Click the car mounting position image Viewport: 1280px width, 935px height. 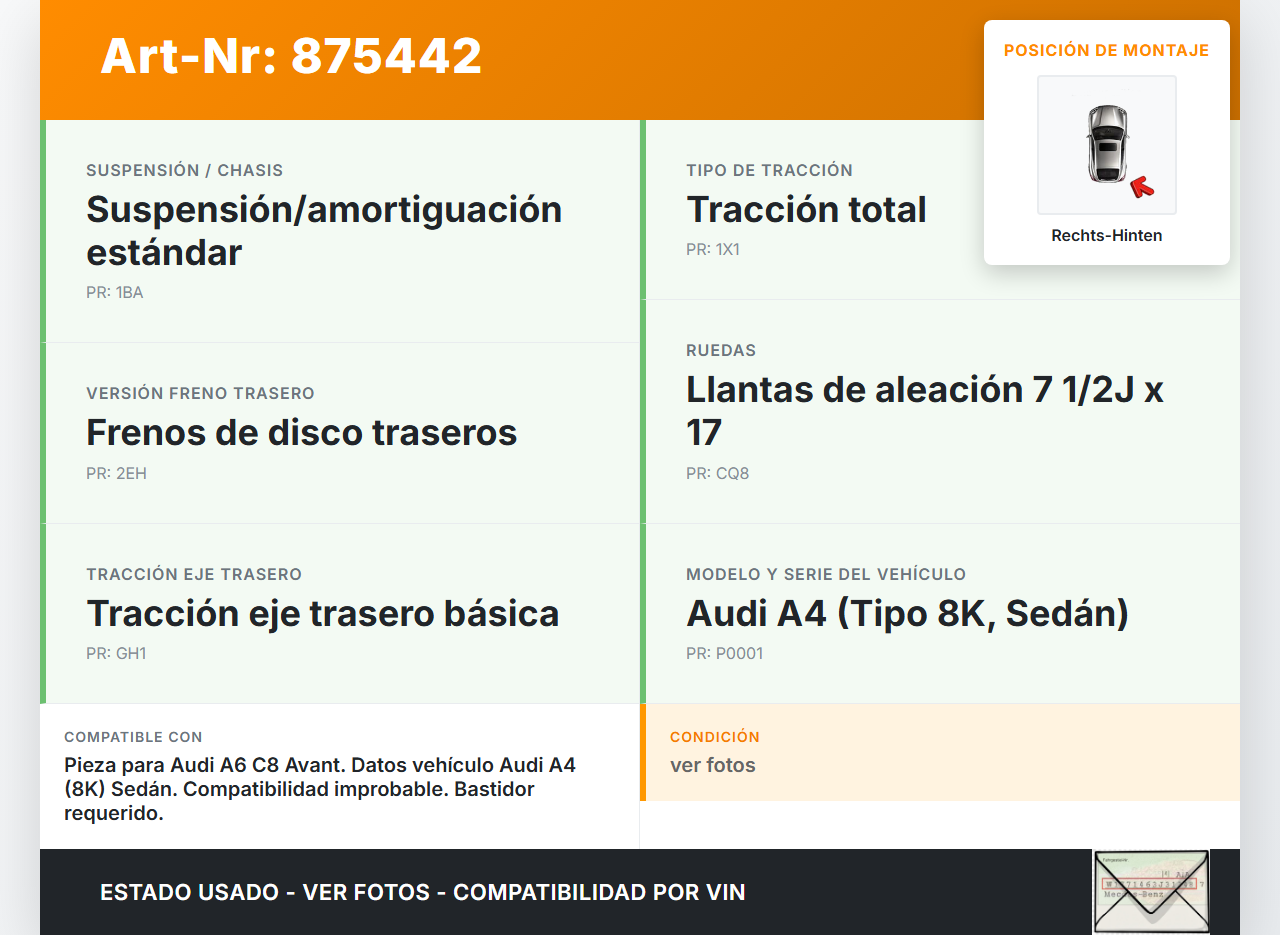pyautogui.click(x=1107, y=145)
